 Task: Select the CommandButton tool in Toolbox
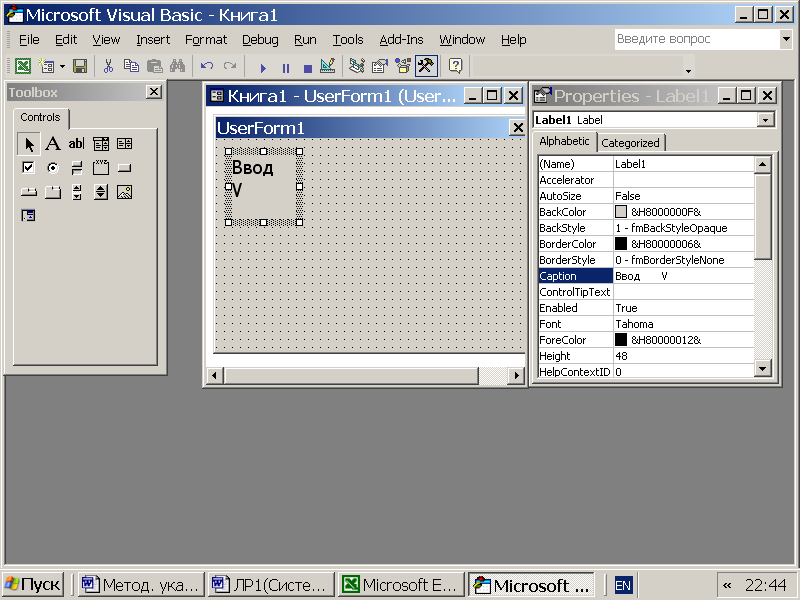click(124, 168)
